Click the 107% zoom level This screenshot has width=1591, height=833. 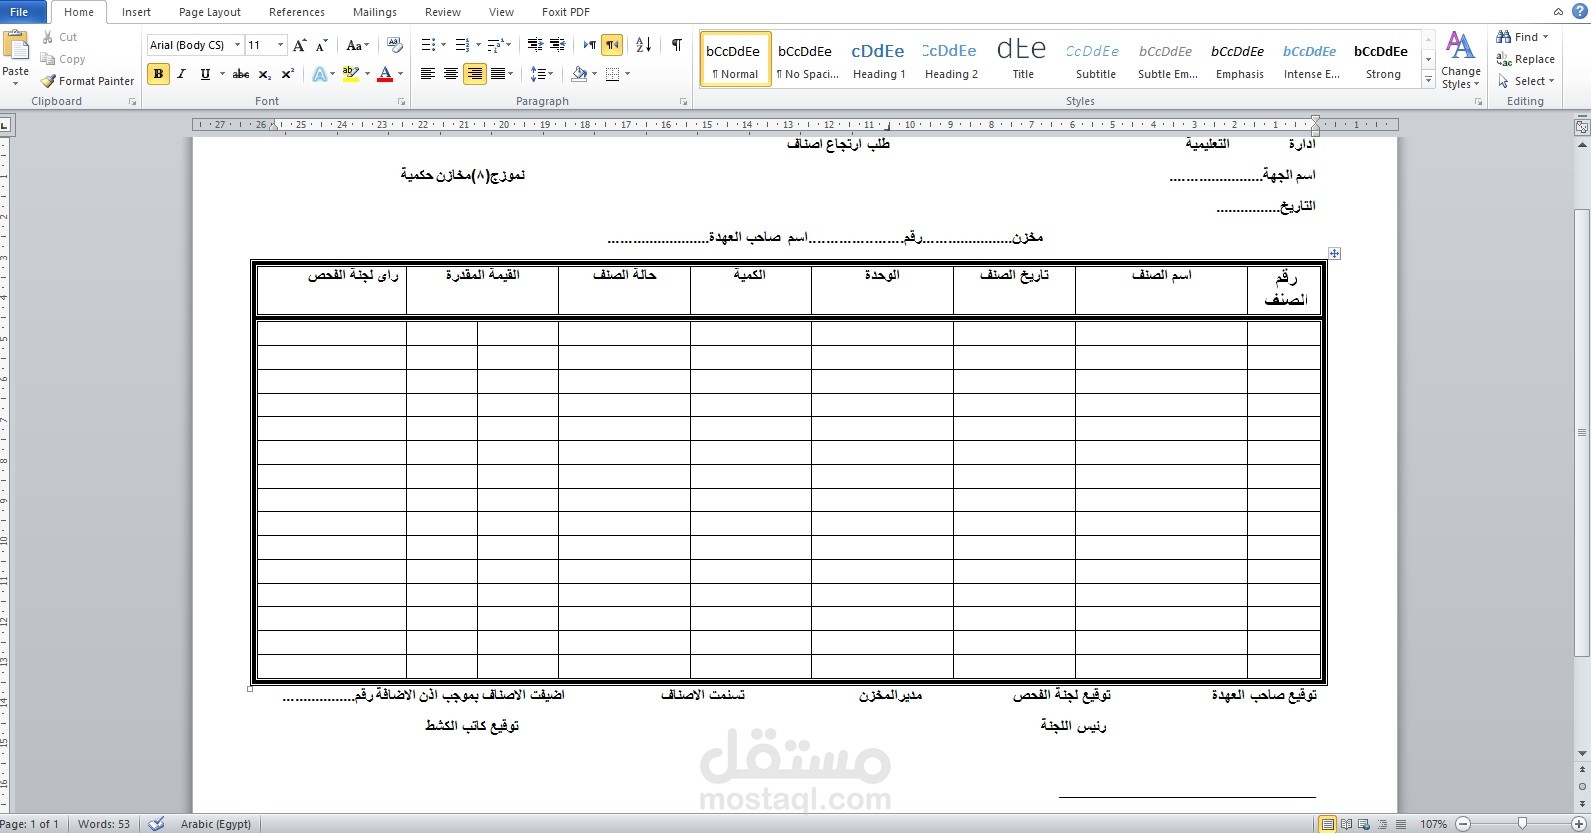1433,824
